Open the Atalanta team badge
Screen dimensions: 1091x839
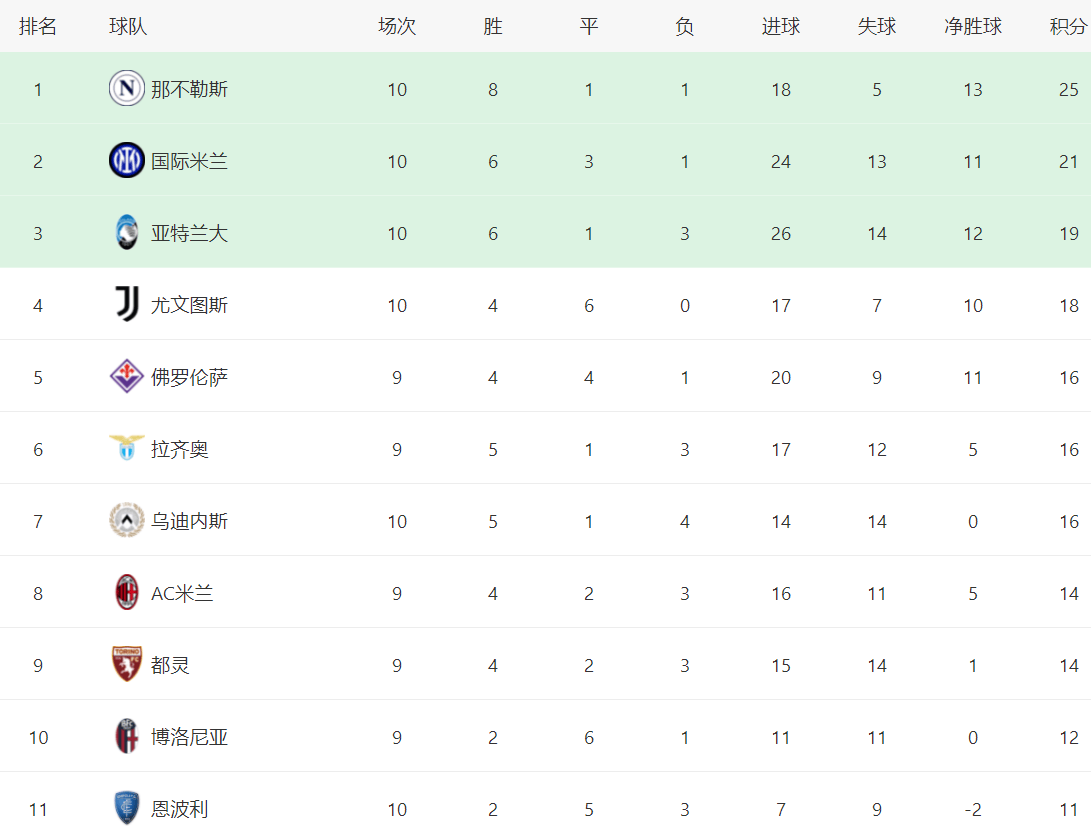click(x=127, y=232)
